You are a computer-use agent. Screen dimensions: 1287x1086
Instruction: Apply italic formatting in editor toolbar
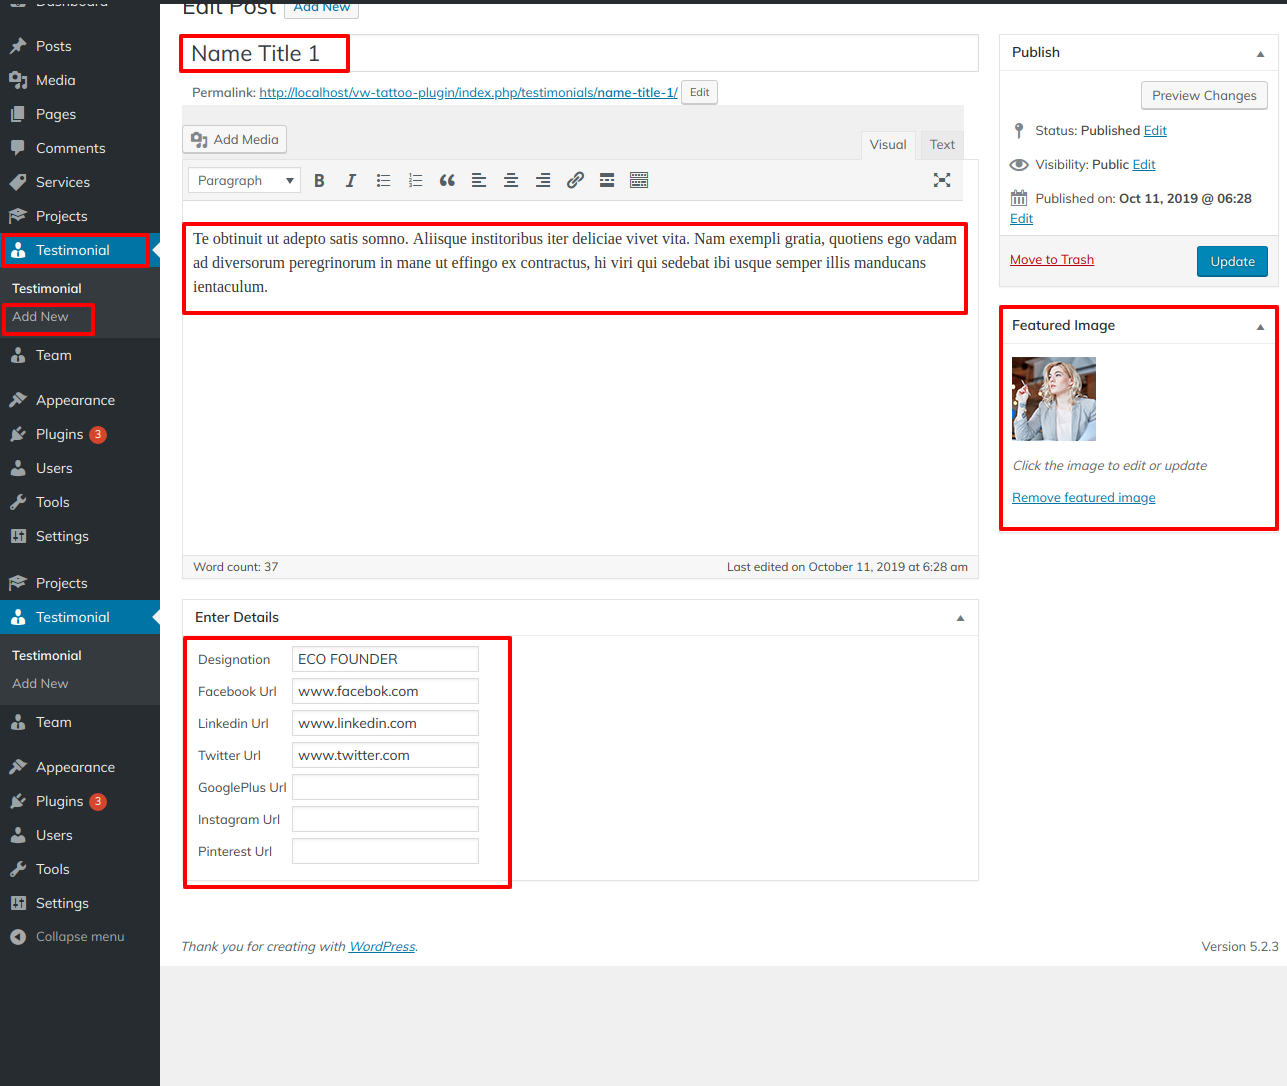(351, 181)
